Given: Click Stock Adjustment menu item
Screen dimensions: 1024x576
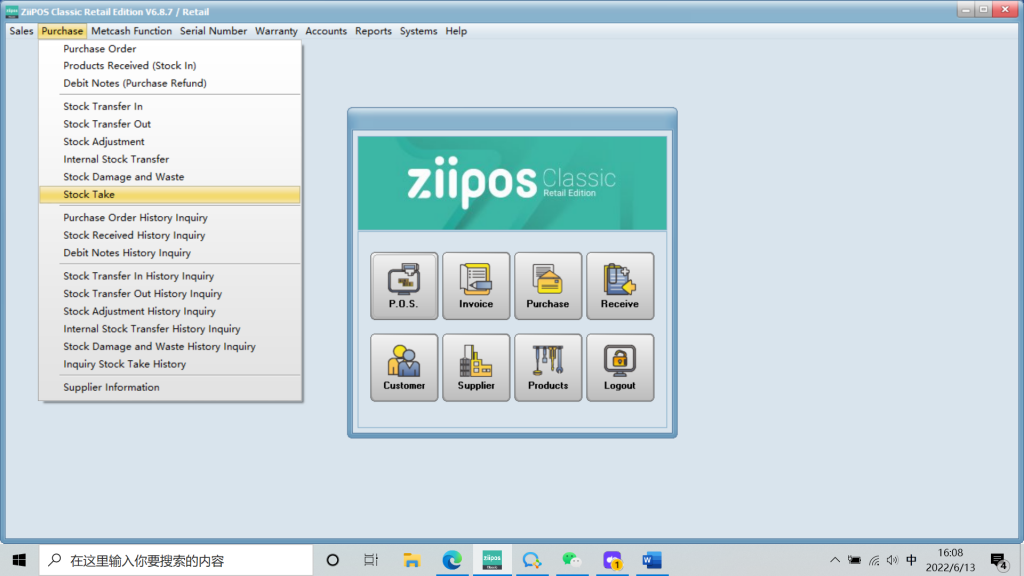Looking at the screenshot, I should point(104,142).
